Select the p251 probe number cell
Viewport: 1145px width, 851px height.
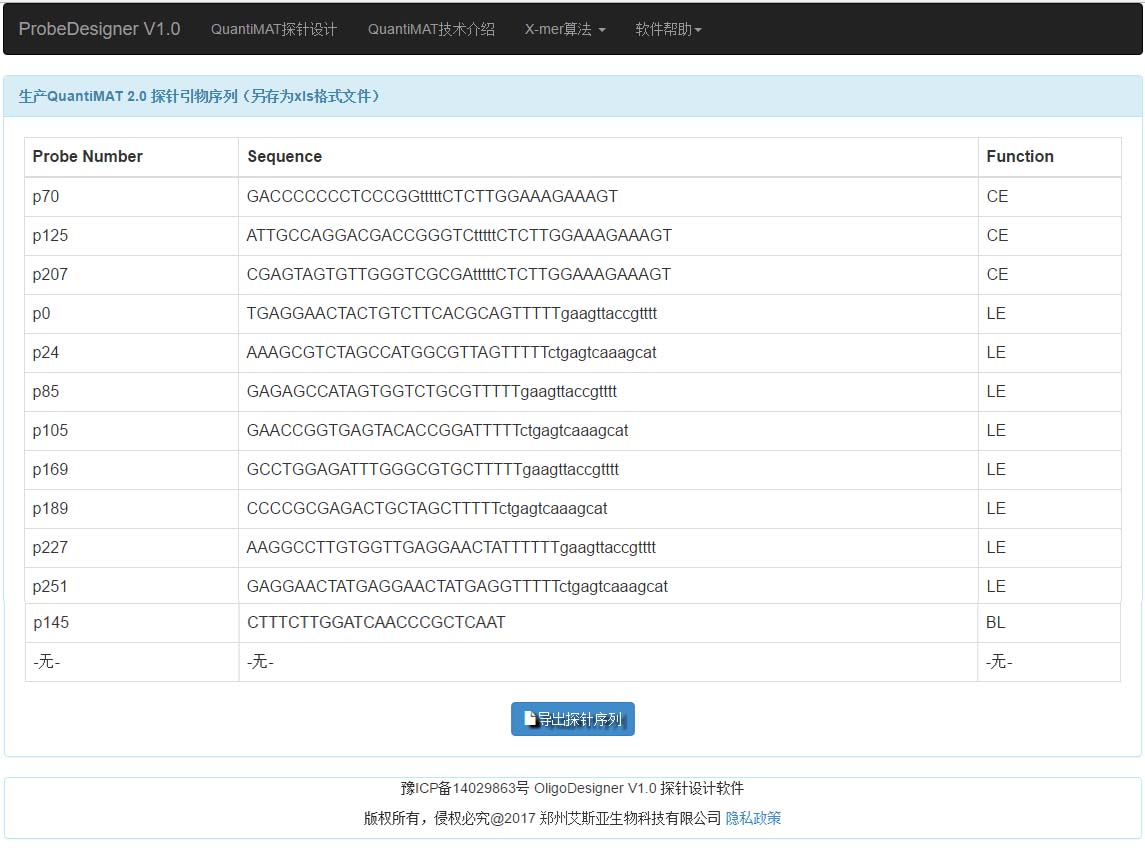point(131,587)
